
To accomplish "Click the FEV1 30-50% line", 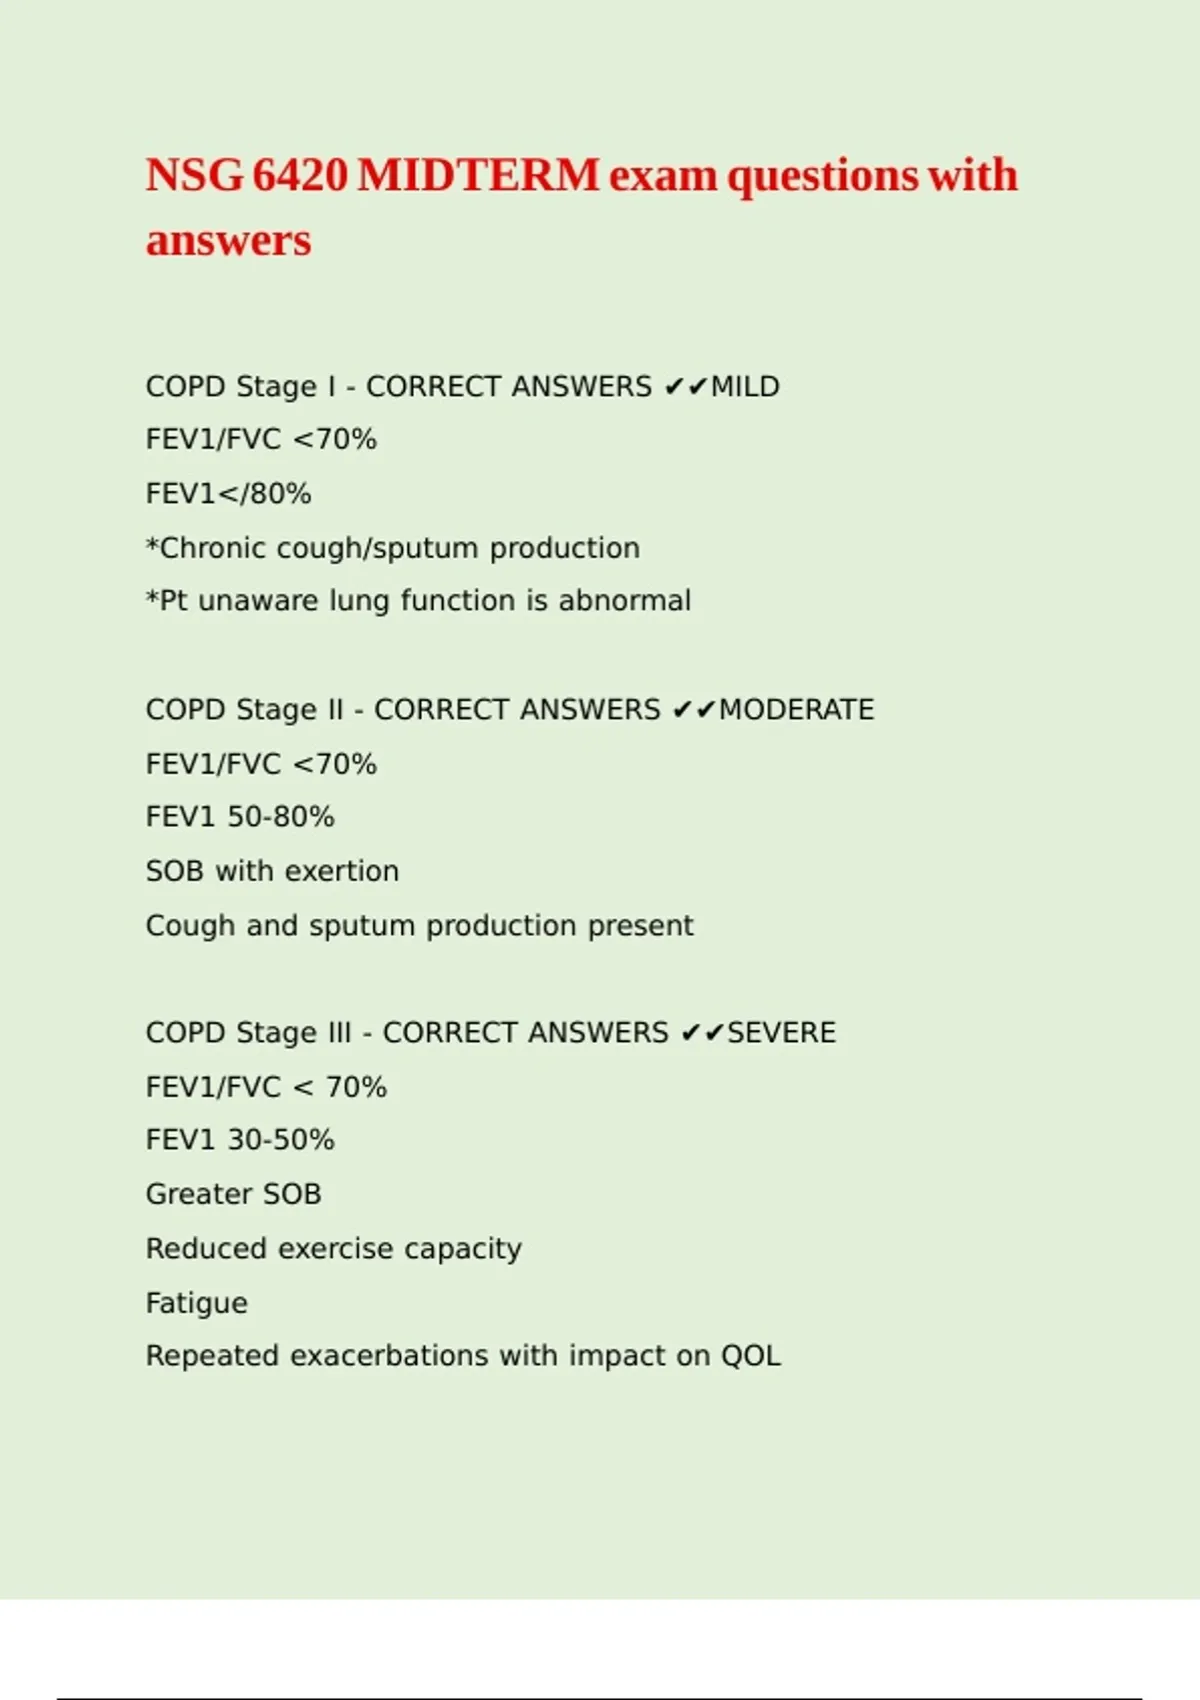I will [x=240, y=1140].
